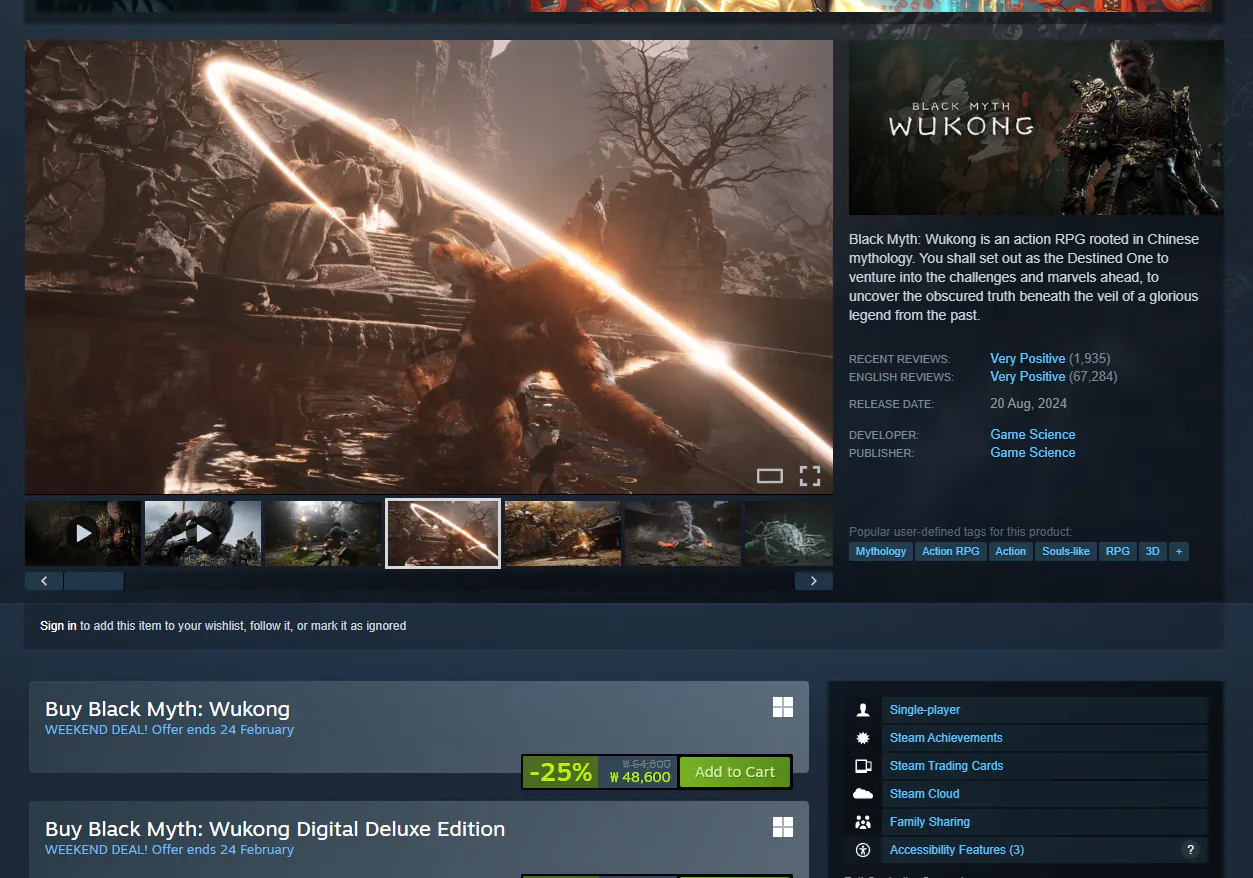Open fullscreen view of the trailer
This screenshot has width=1253, height=878.
tap(810, 475)
